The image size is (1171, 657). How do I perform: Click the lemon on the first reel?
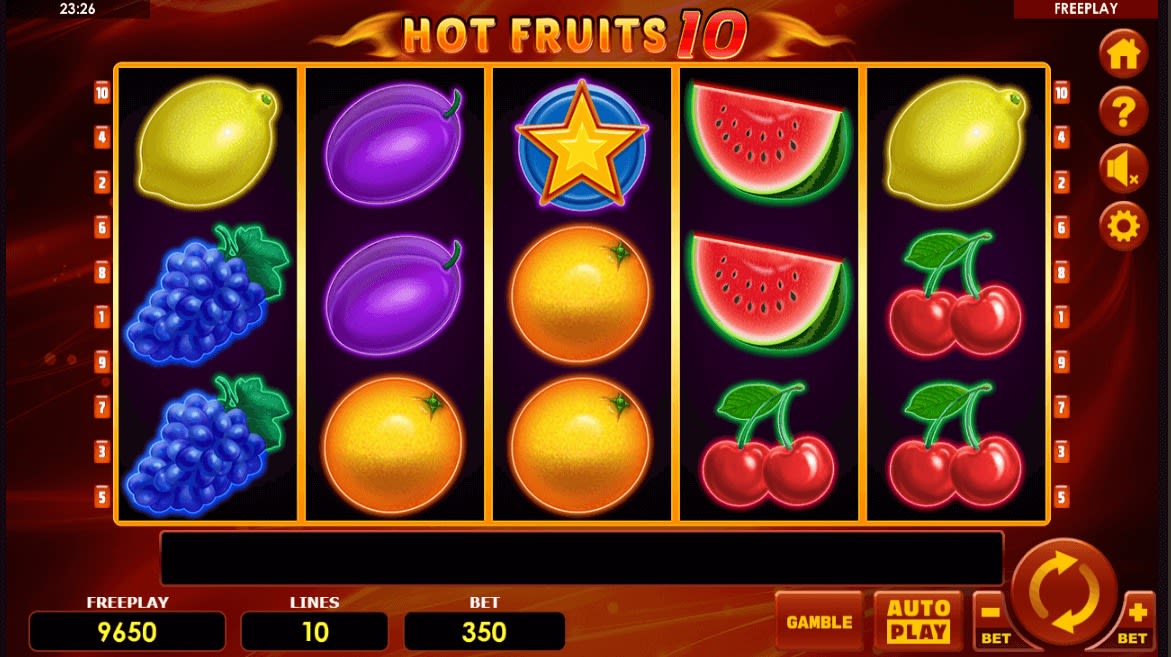coord(207,144)
